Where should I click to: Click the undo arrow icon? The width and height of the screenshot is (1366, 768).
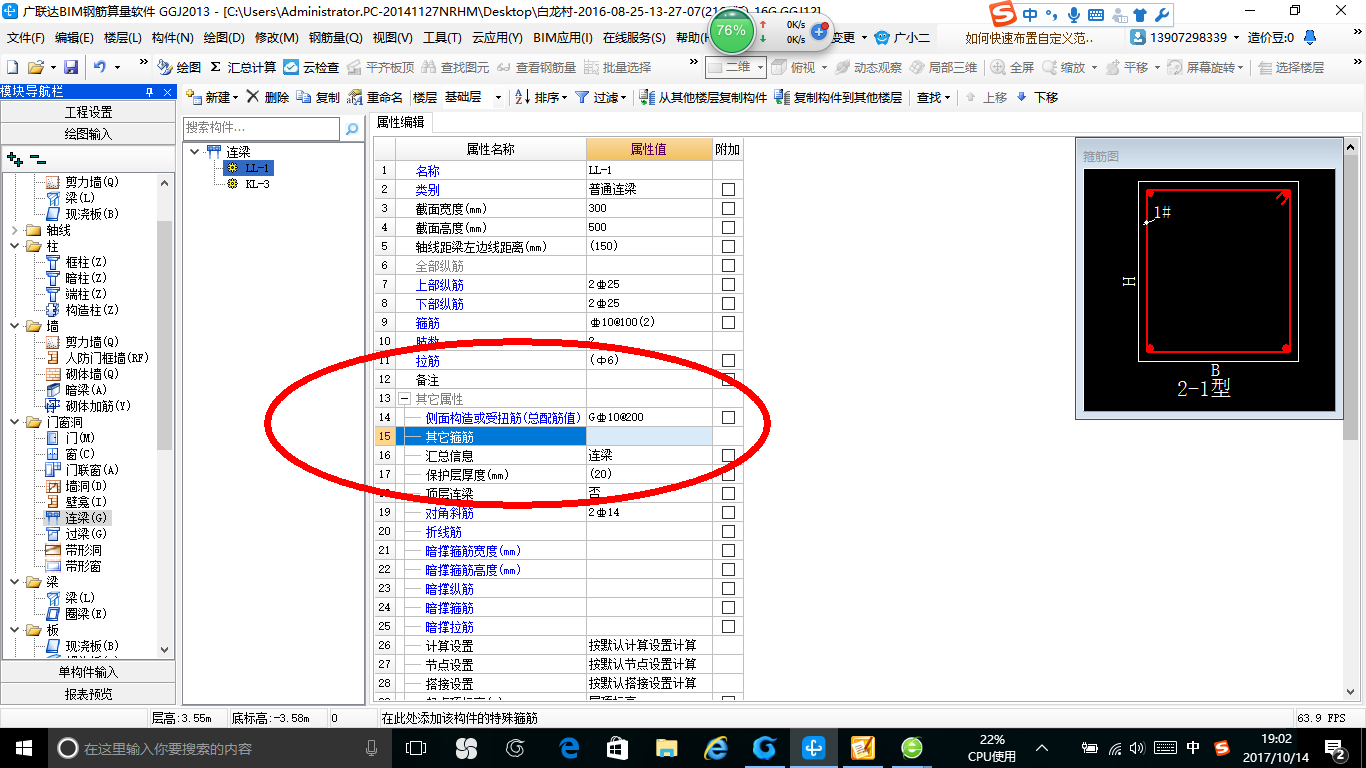100,67
